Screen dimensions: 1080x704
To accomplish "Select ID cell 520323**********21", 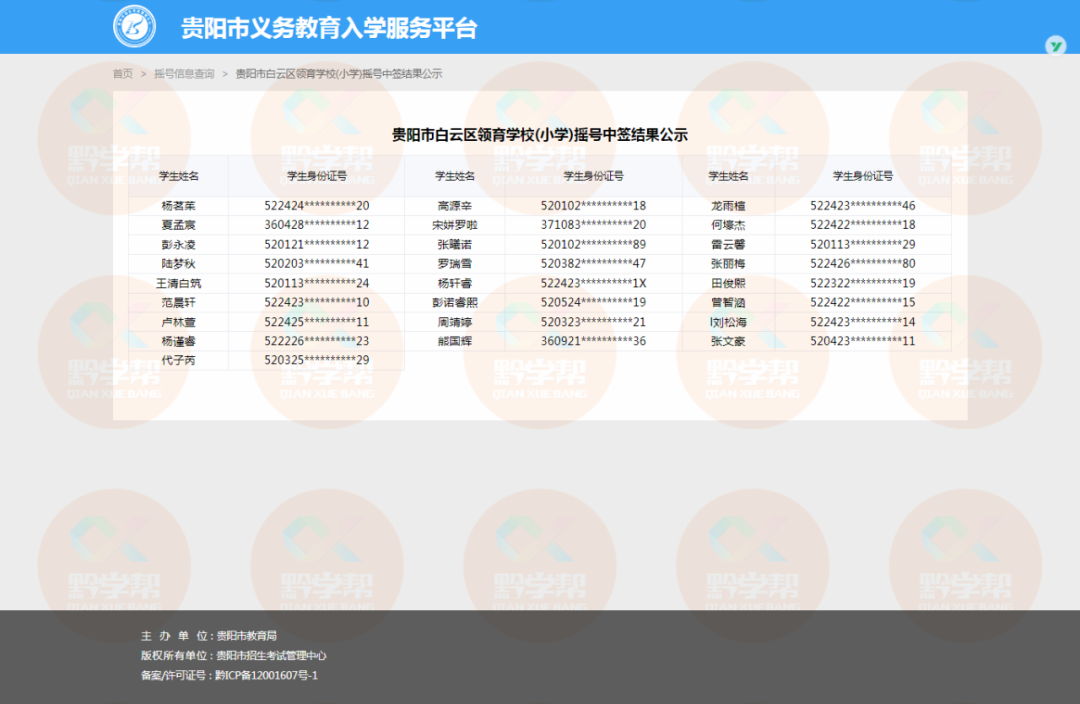I will pyautogui.click(x=593, y=322).
